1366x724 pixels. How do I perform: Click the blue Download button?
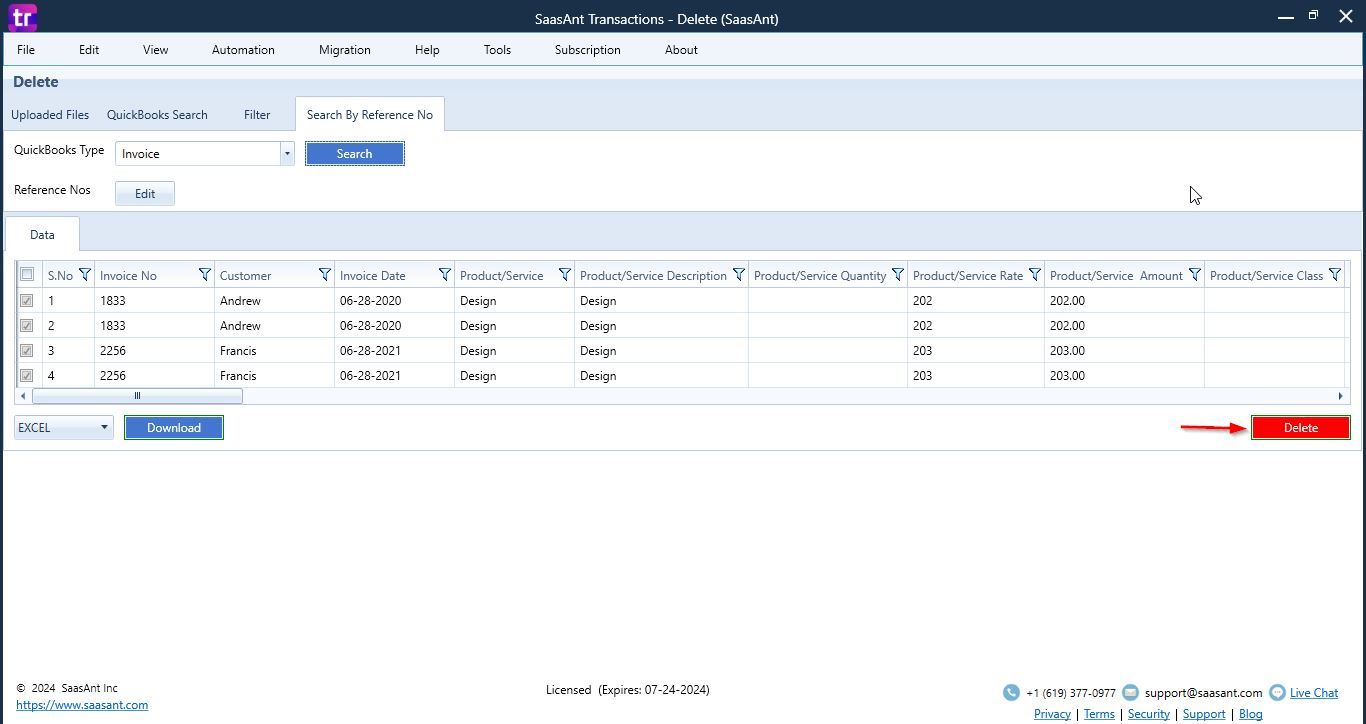coord(174,427)
